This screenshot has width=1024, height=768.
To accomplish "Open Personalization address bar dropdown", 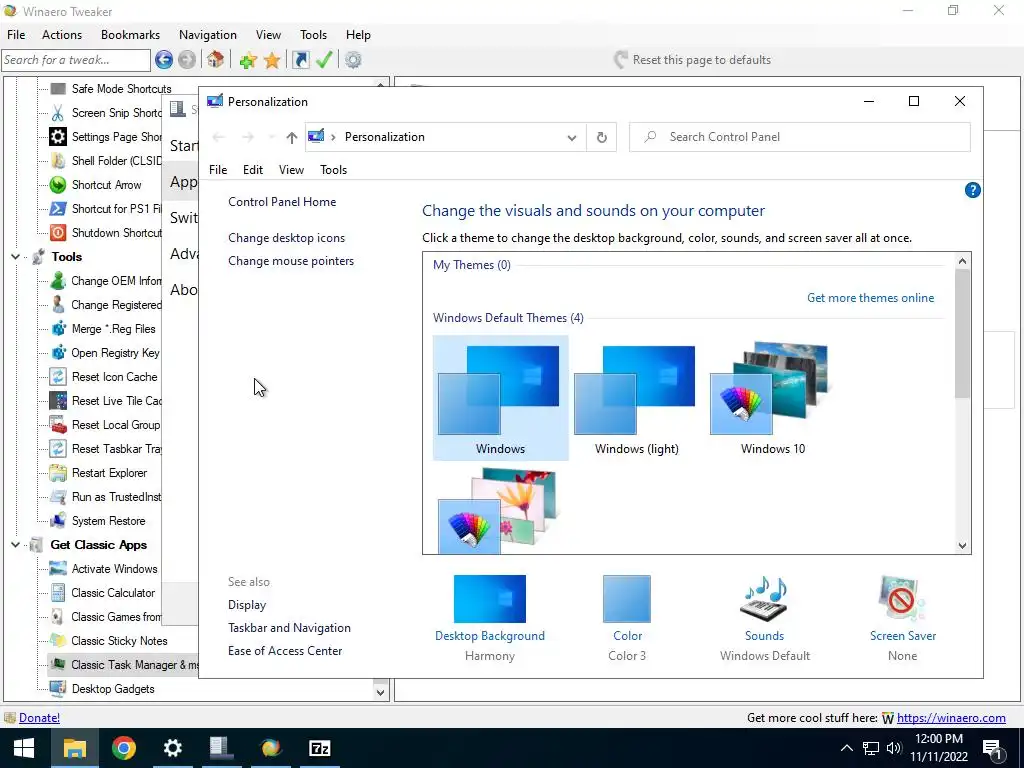I will coord(571,138).
